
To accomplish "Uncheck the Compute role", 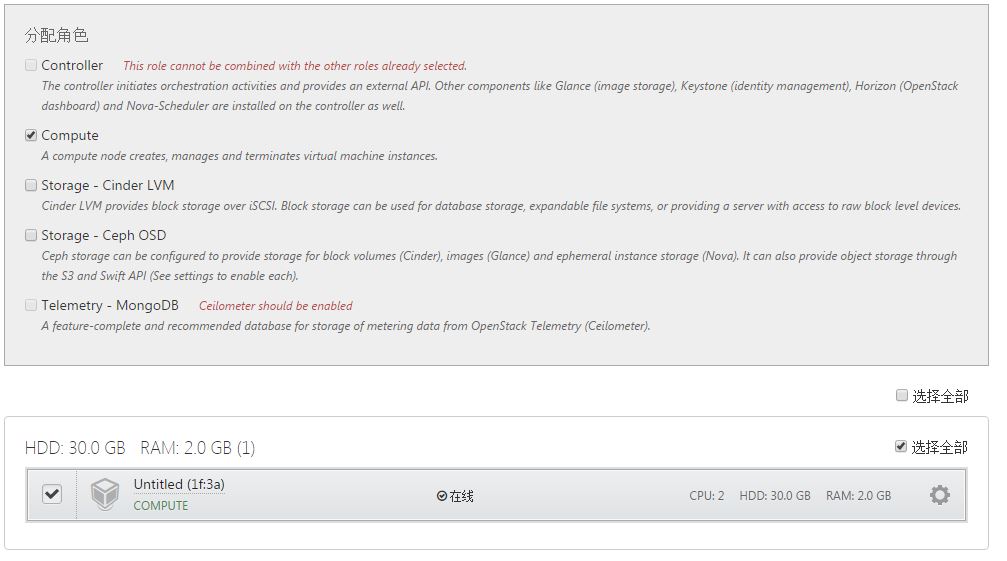I will [x=31, y=135].
